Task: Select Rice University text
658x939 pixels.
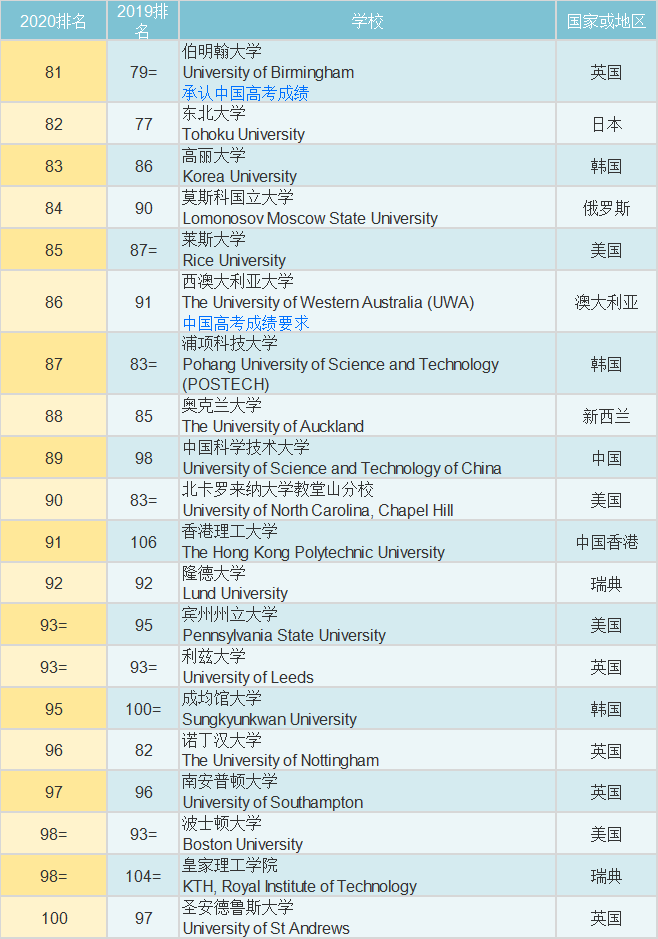Action: 234,260
